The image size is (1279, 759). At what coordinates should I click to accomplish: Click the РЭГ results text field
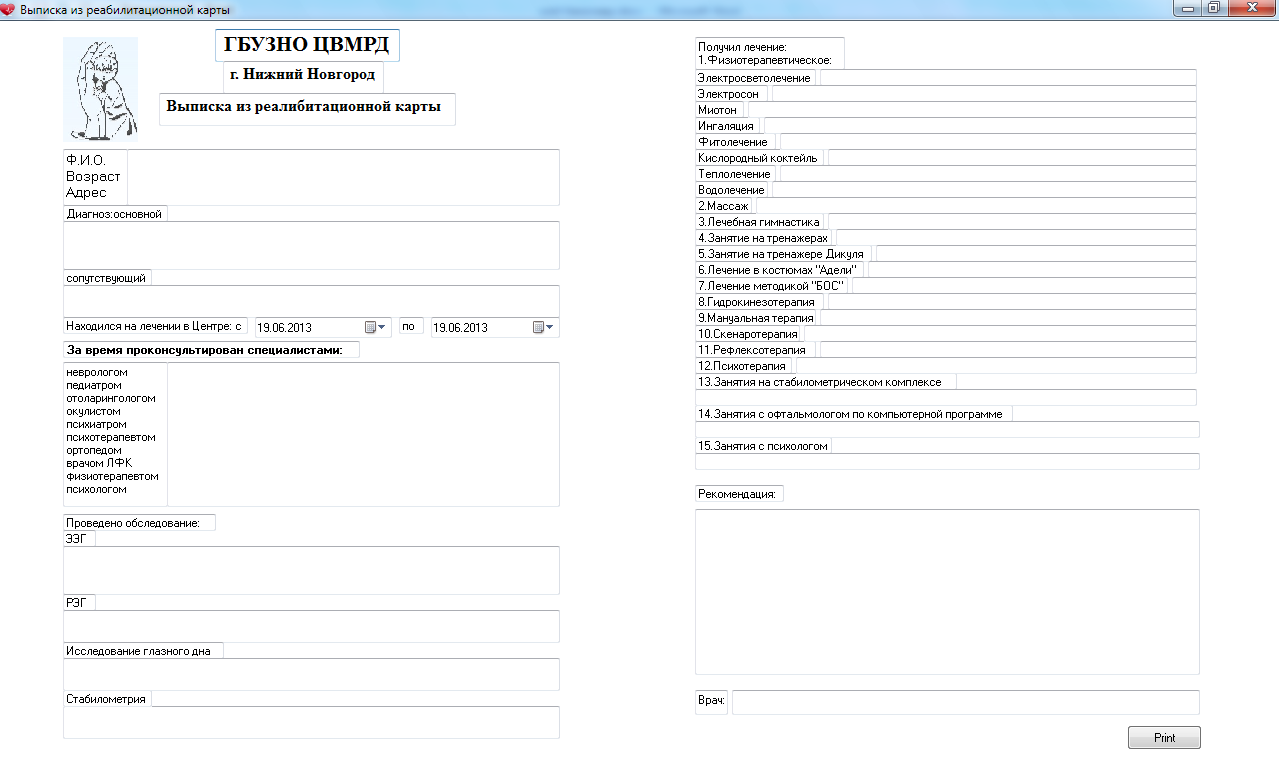[311, 626]
